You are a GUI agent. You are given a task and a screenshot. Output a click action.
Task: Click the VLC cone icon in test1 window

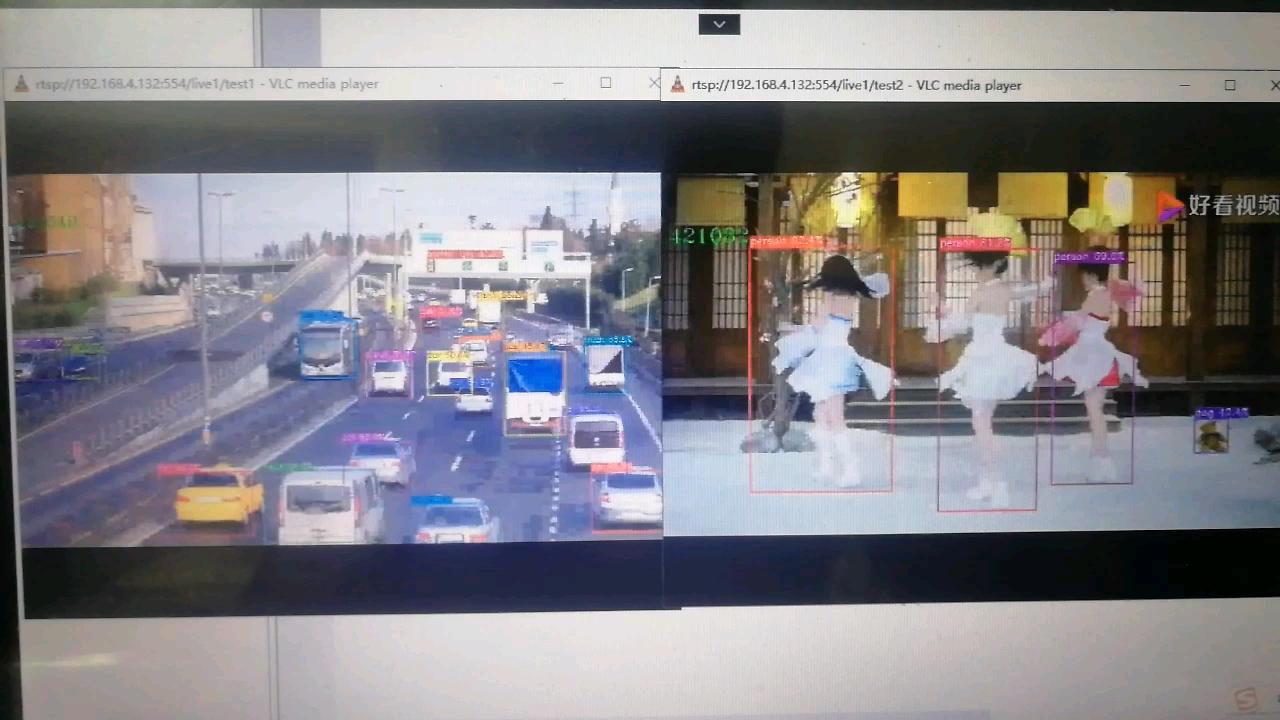click(22, 84)
